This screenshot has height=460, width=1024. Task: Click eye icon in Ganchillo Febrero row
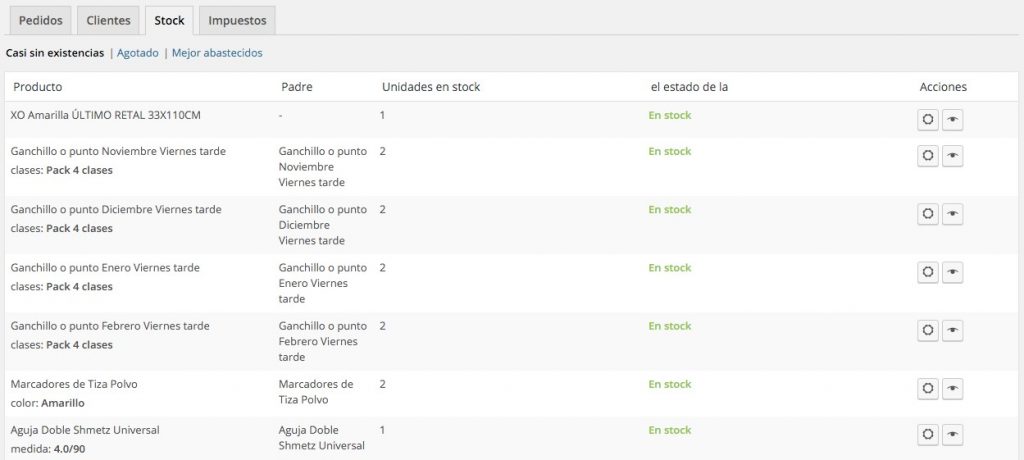click(x=952, y=330)
